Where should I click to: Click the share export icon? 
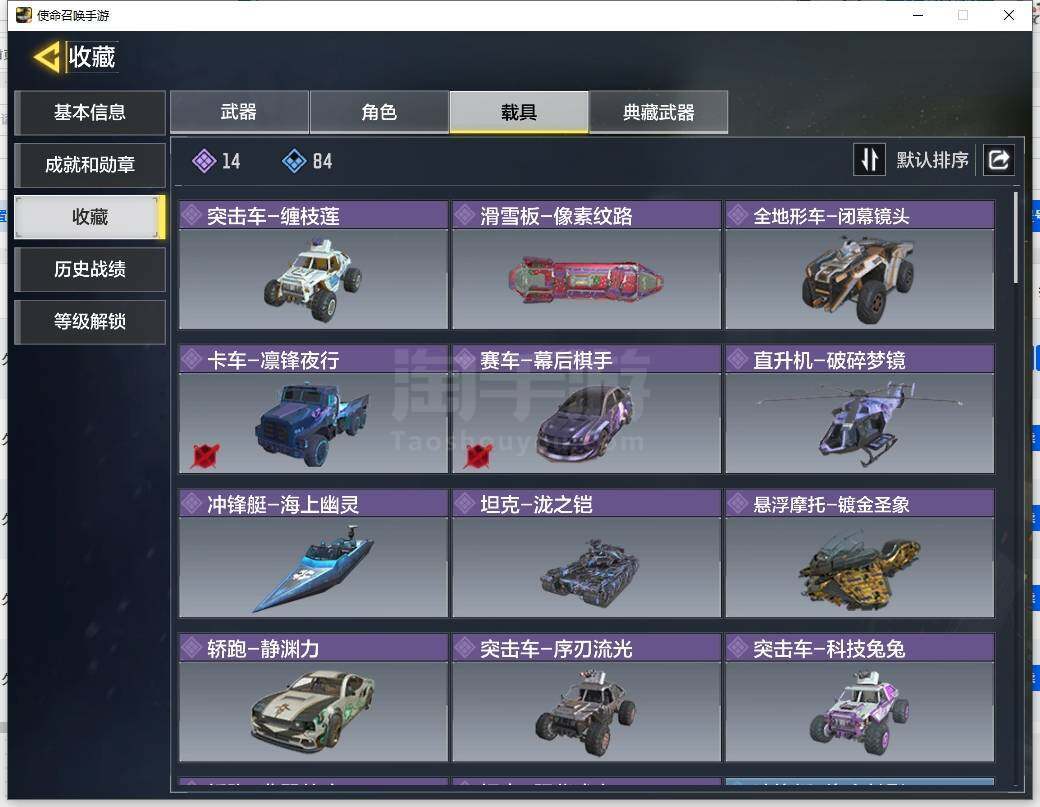(x=999, y=160)
